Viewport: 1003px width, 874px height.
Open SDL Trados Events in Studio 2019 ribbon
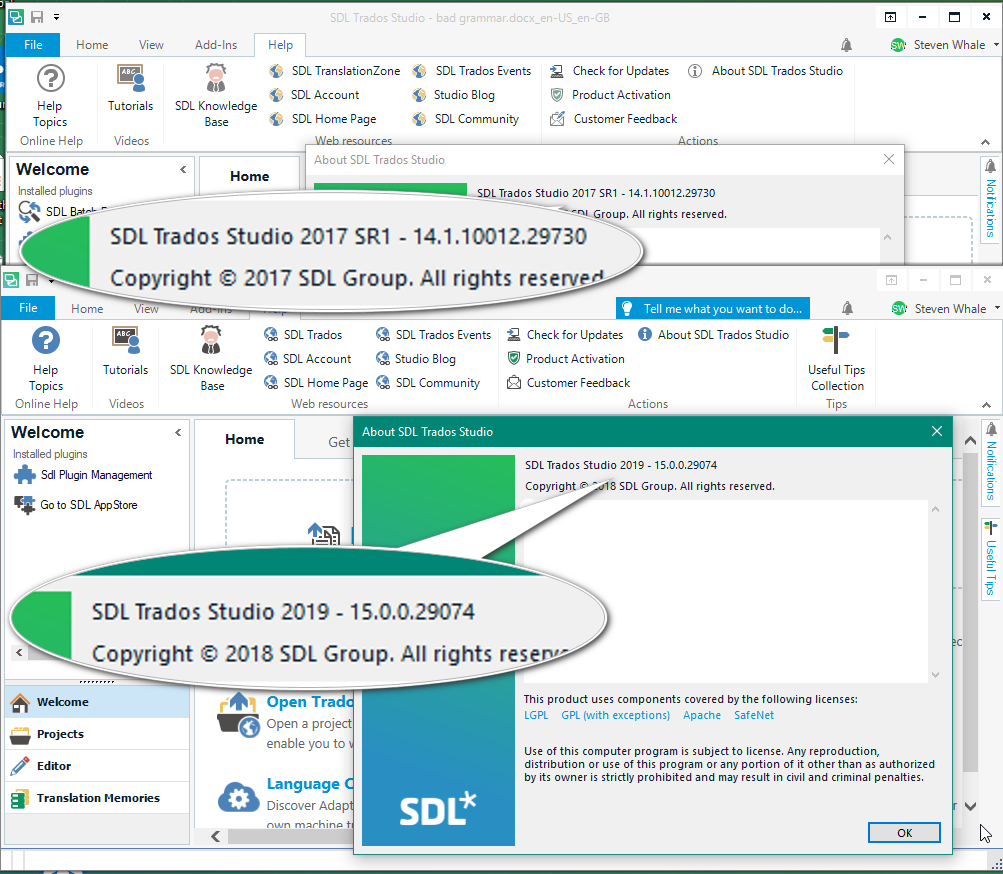click(433, 335)
